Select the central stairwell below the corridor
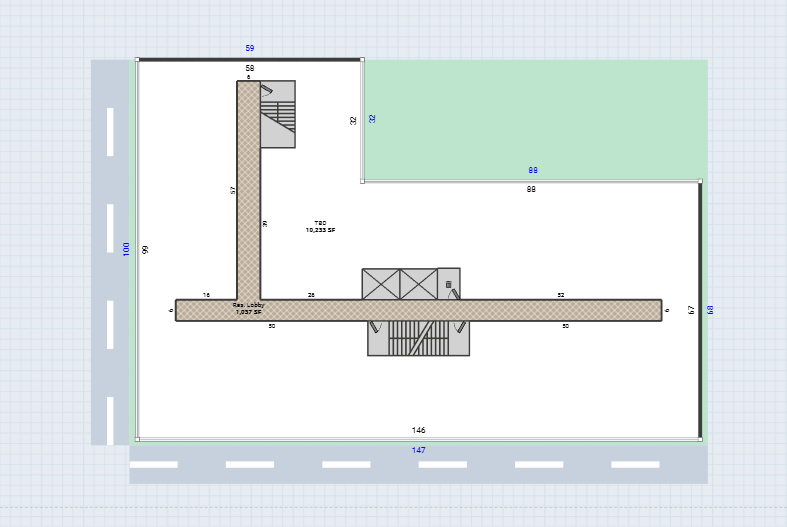This screenshot has width=787, height=527. click(x=418, y=339)
